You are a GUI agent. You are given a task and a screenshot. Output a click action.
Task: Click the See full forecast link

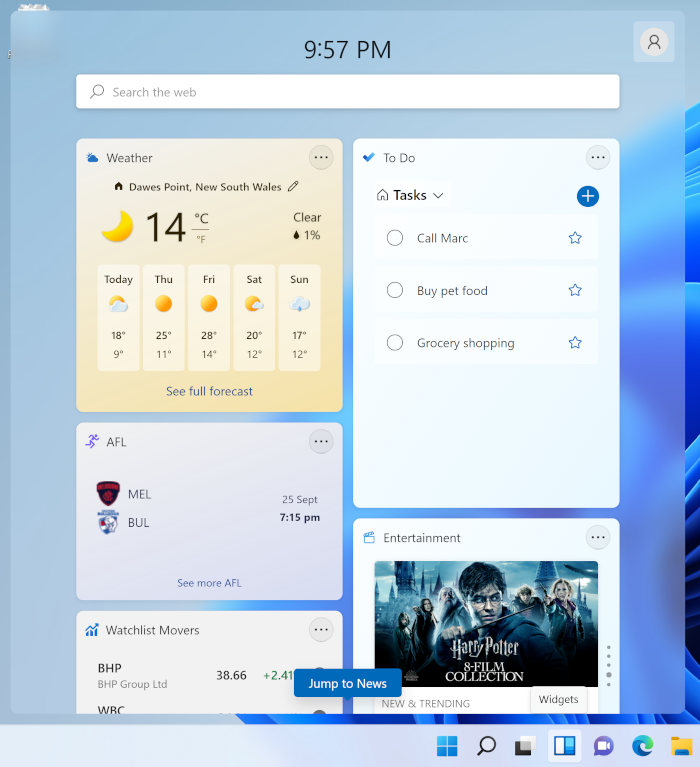click(x=209, y=392)
